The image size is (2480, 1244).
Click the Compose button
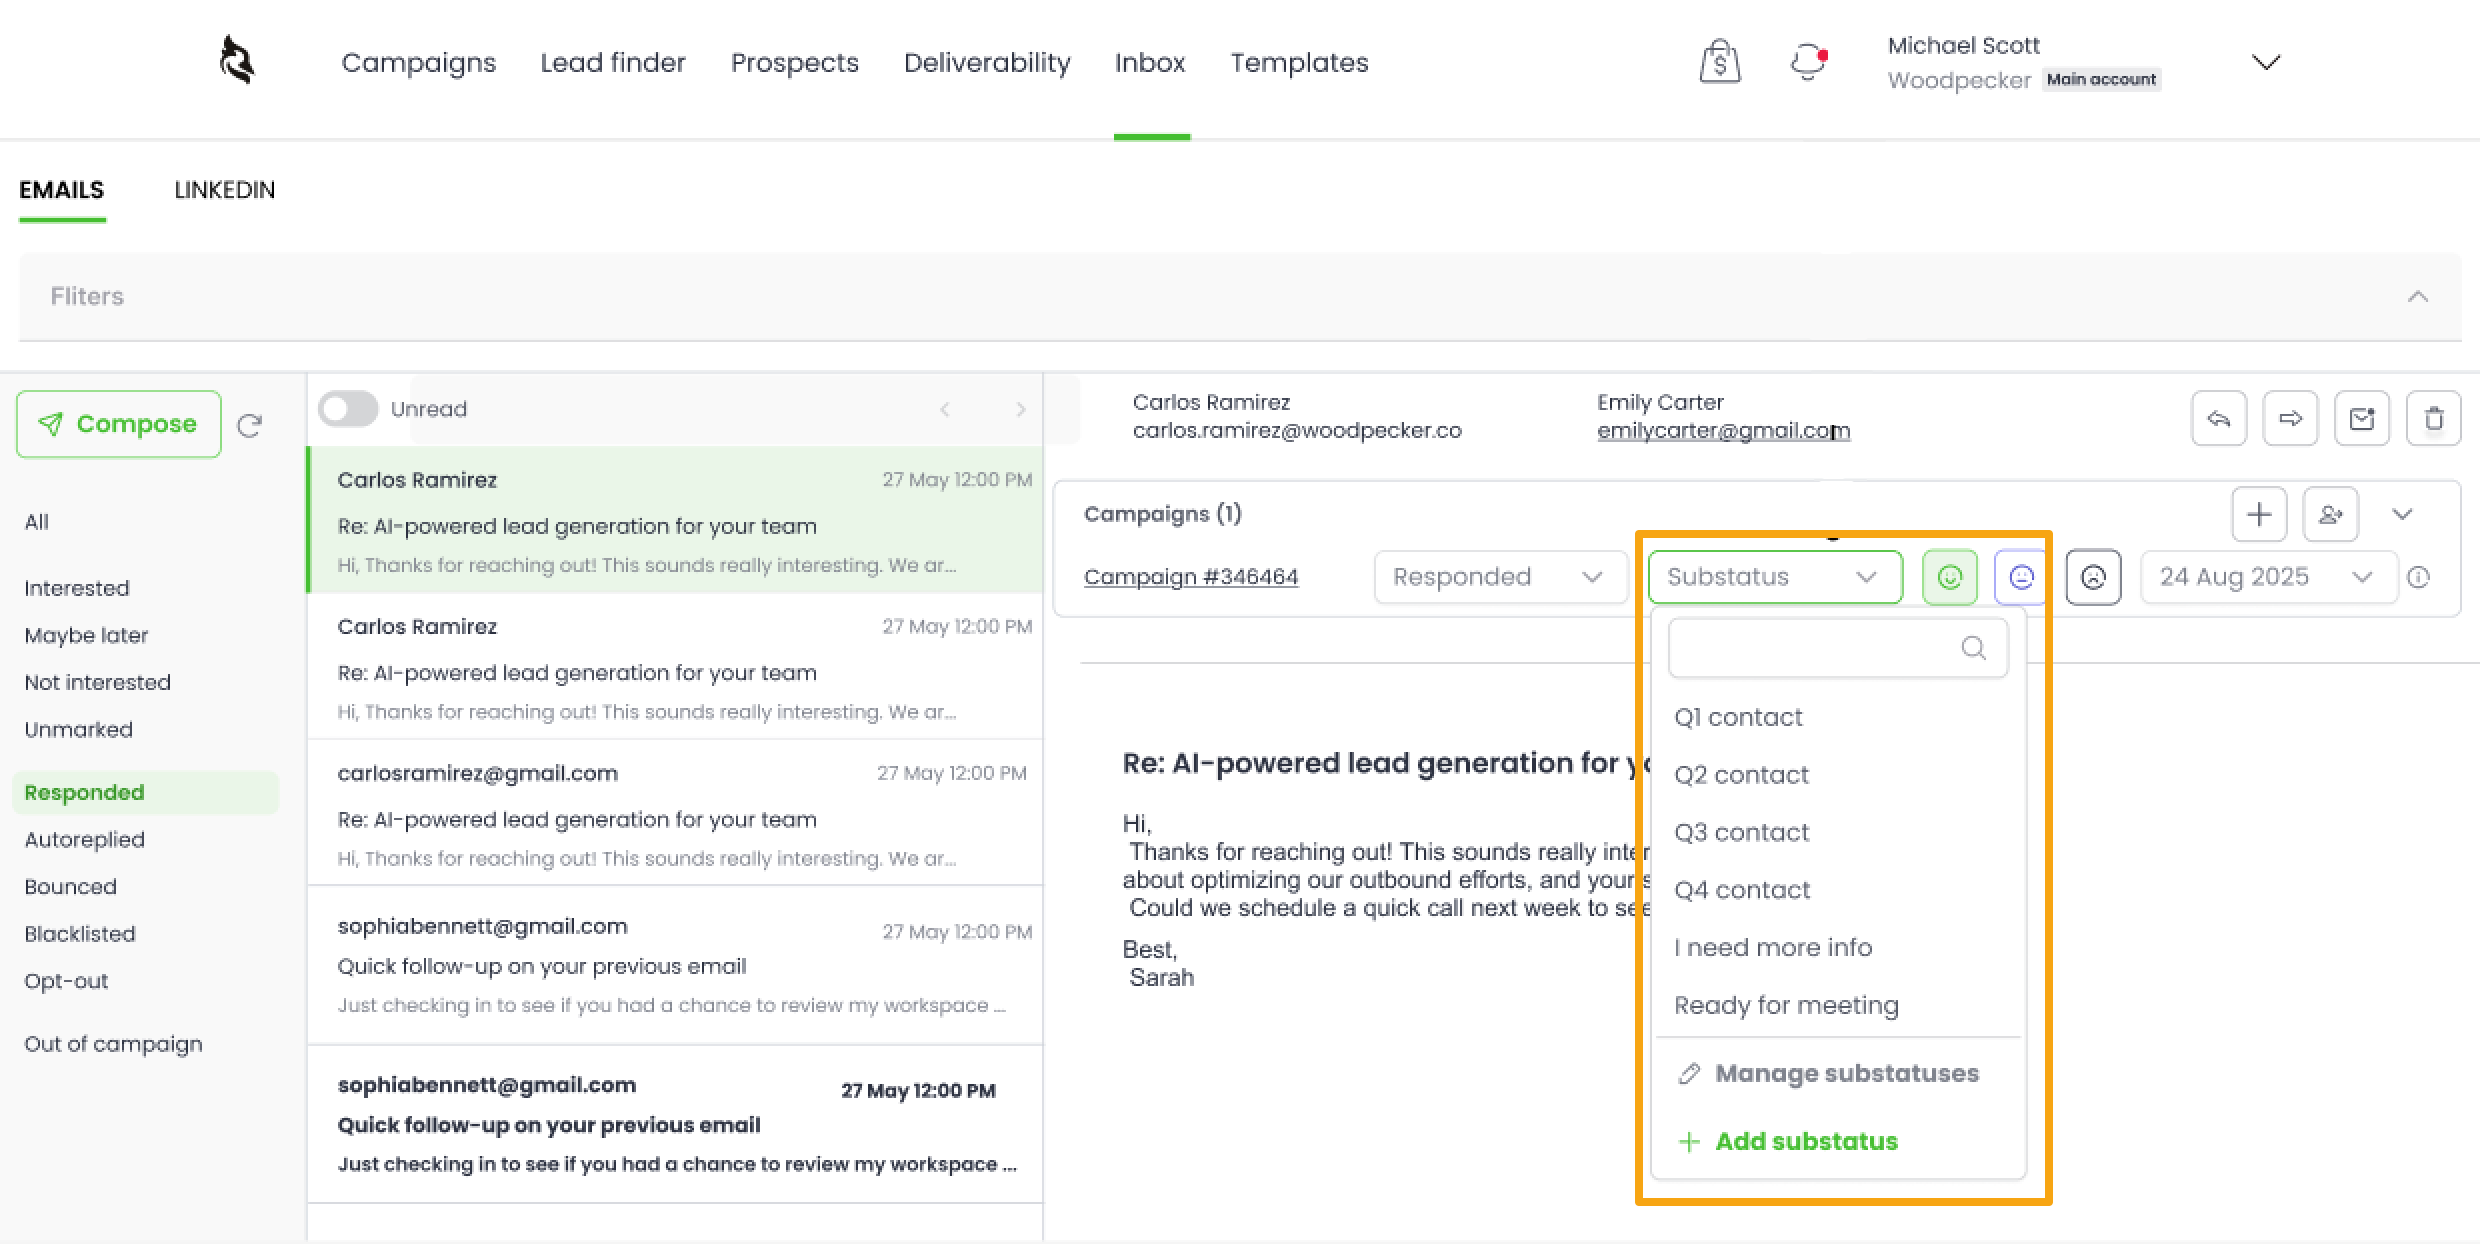pos(119,424)
